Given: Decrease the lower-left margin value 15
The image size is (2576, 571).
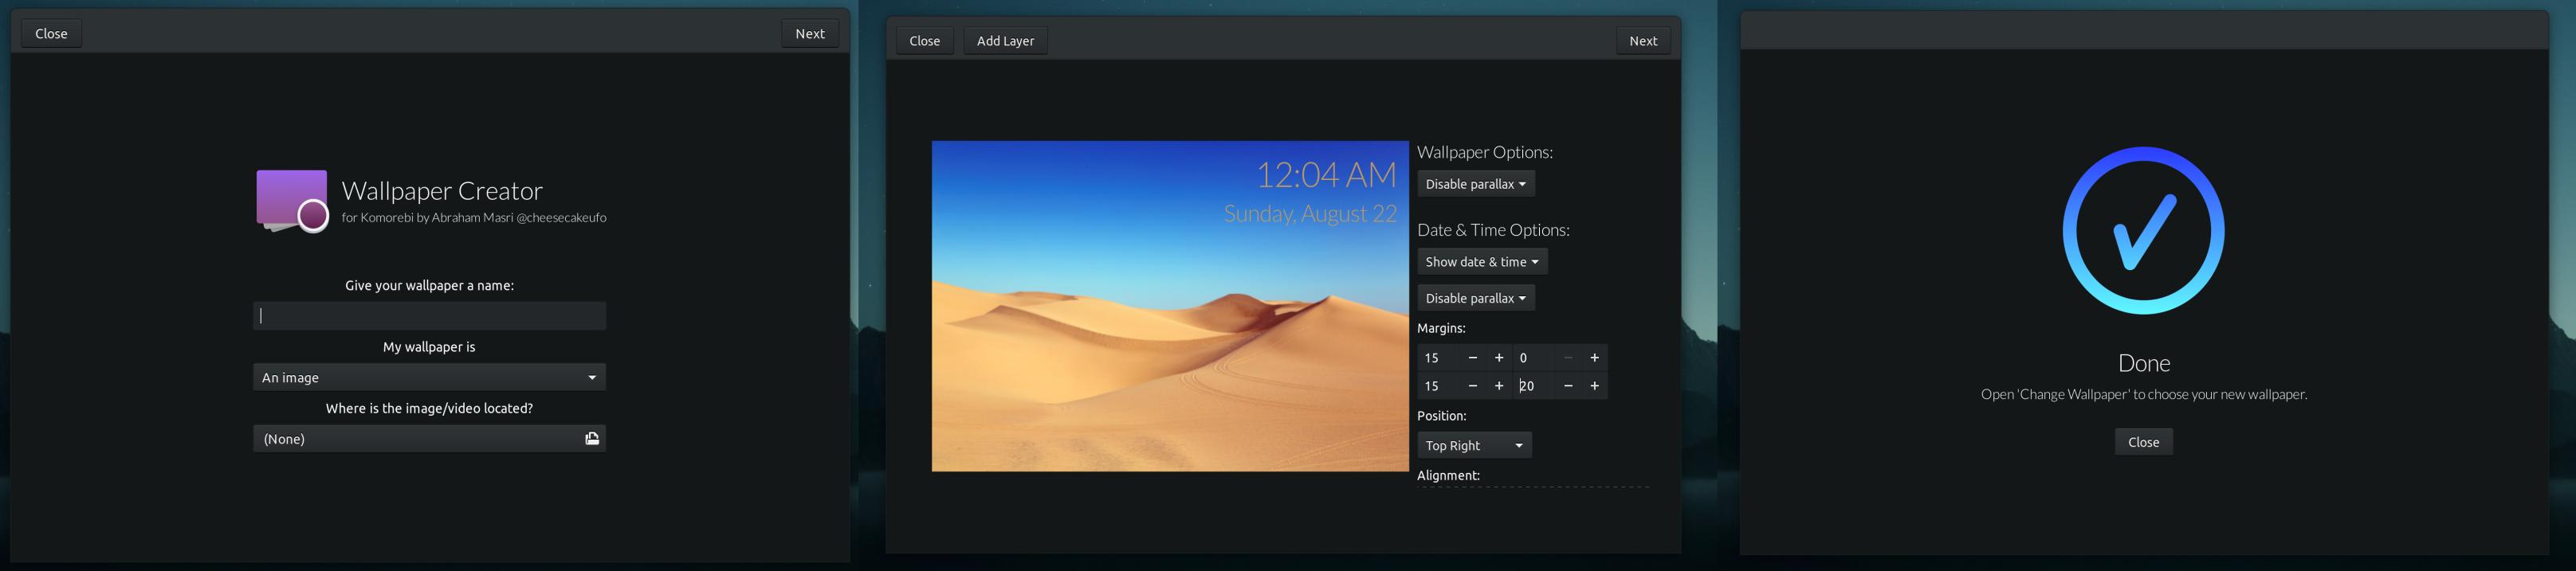Looking at the screenshot, I should click(x=1472, y=386).
